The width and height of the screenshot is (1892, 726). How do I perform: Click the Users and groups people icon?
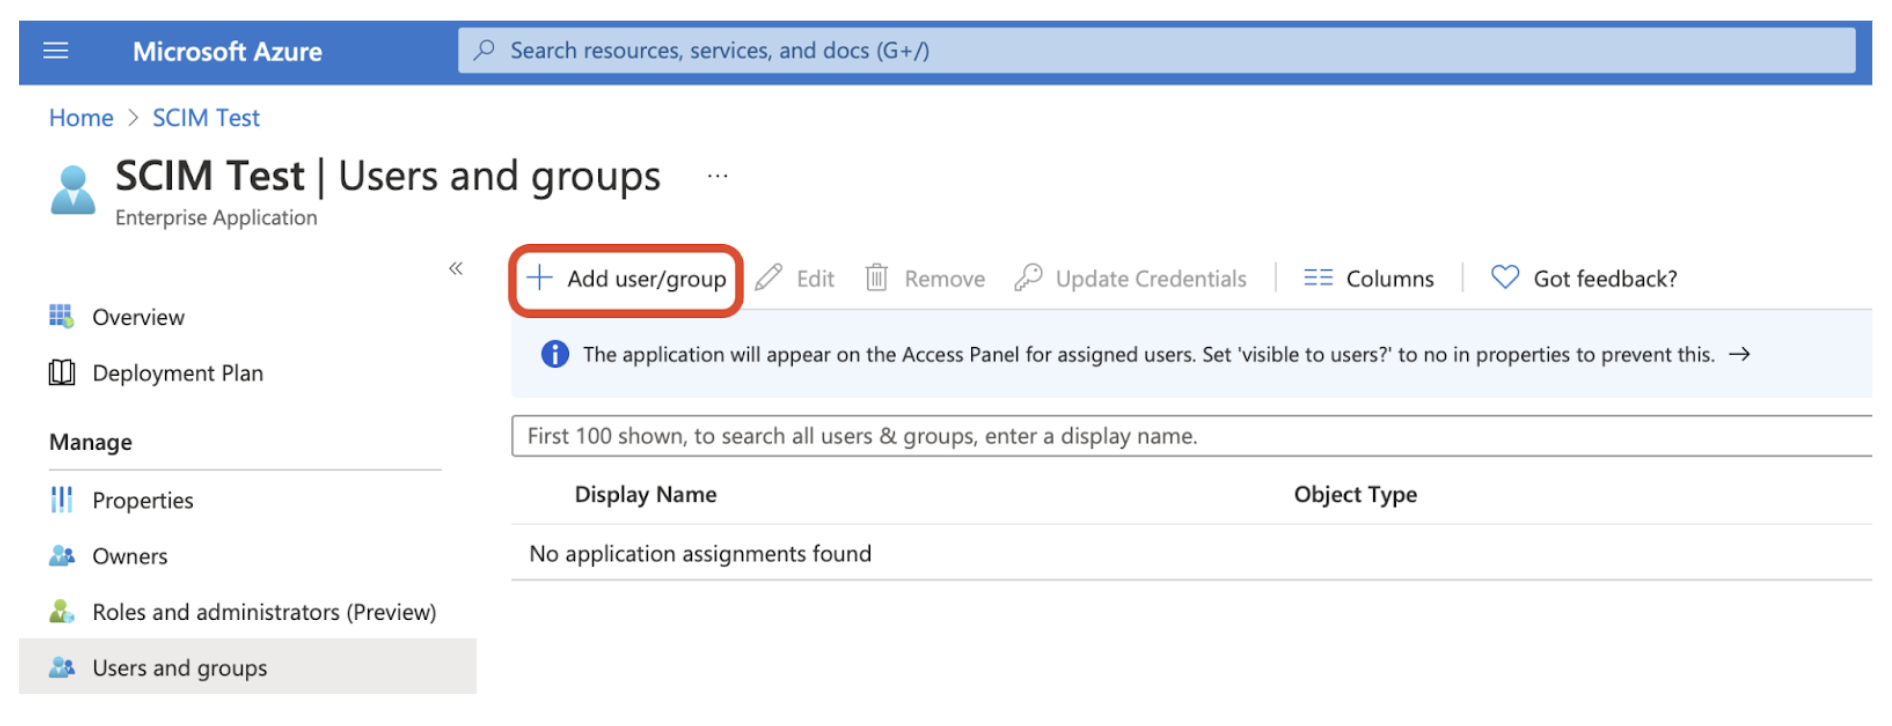[x=62, y=667]
